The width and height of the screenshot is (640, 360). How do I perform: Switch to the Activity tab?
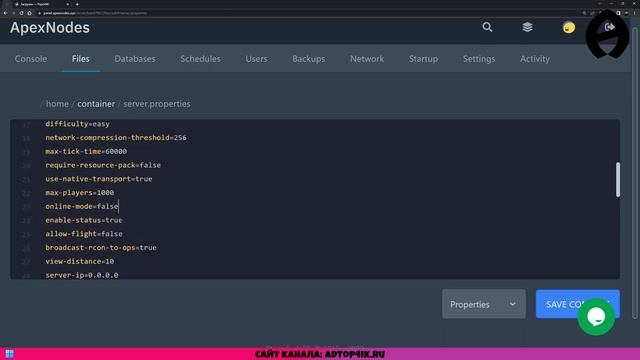(x=535, y=59)
